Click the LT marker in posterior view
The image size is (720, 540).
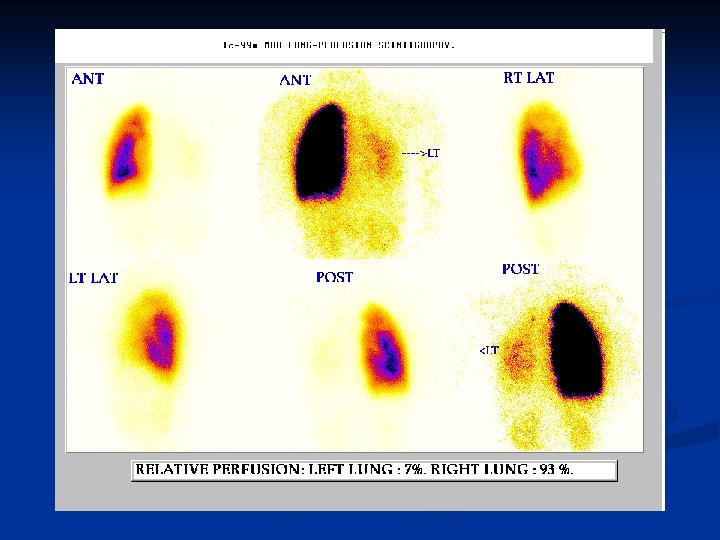[x=489, y=351]
